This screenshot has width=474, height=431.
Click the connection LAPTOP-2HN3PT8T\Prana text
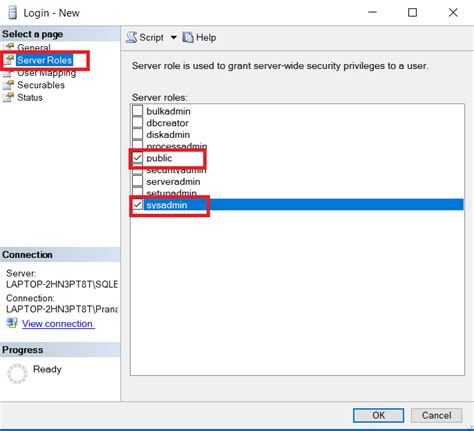(x=62, y=309)
